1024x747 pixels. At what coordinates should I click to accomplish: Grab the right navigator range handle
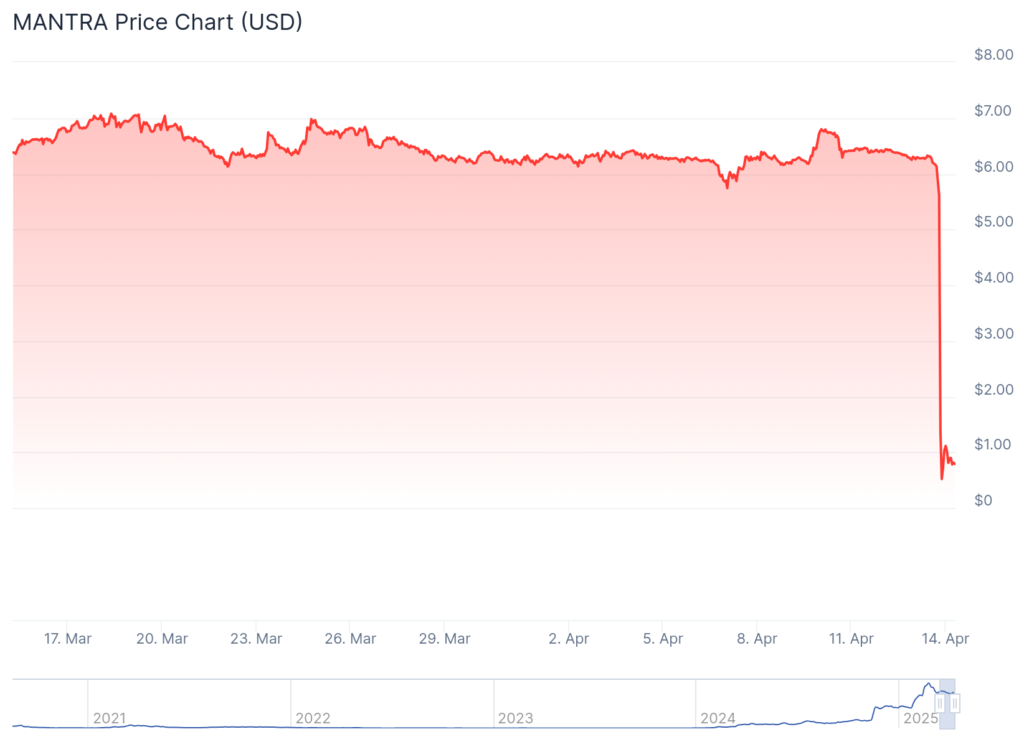pos(955,704)
